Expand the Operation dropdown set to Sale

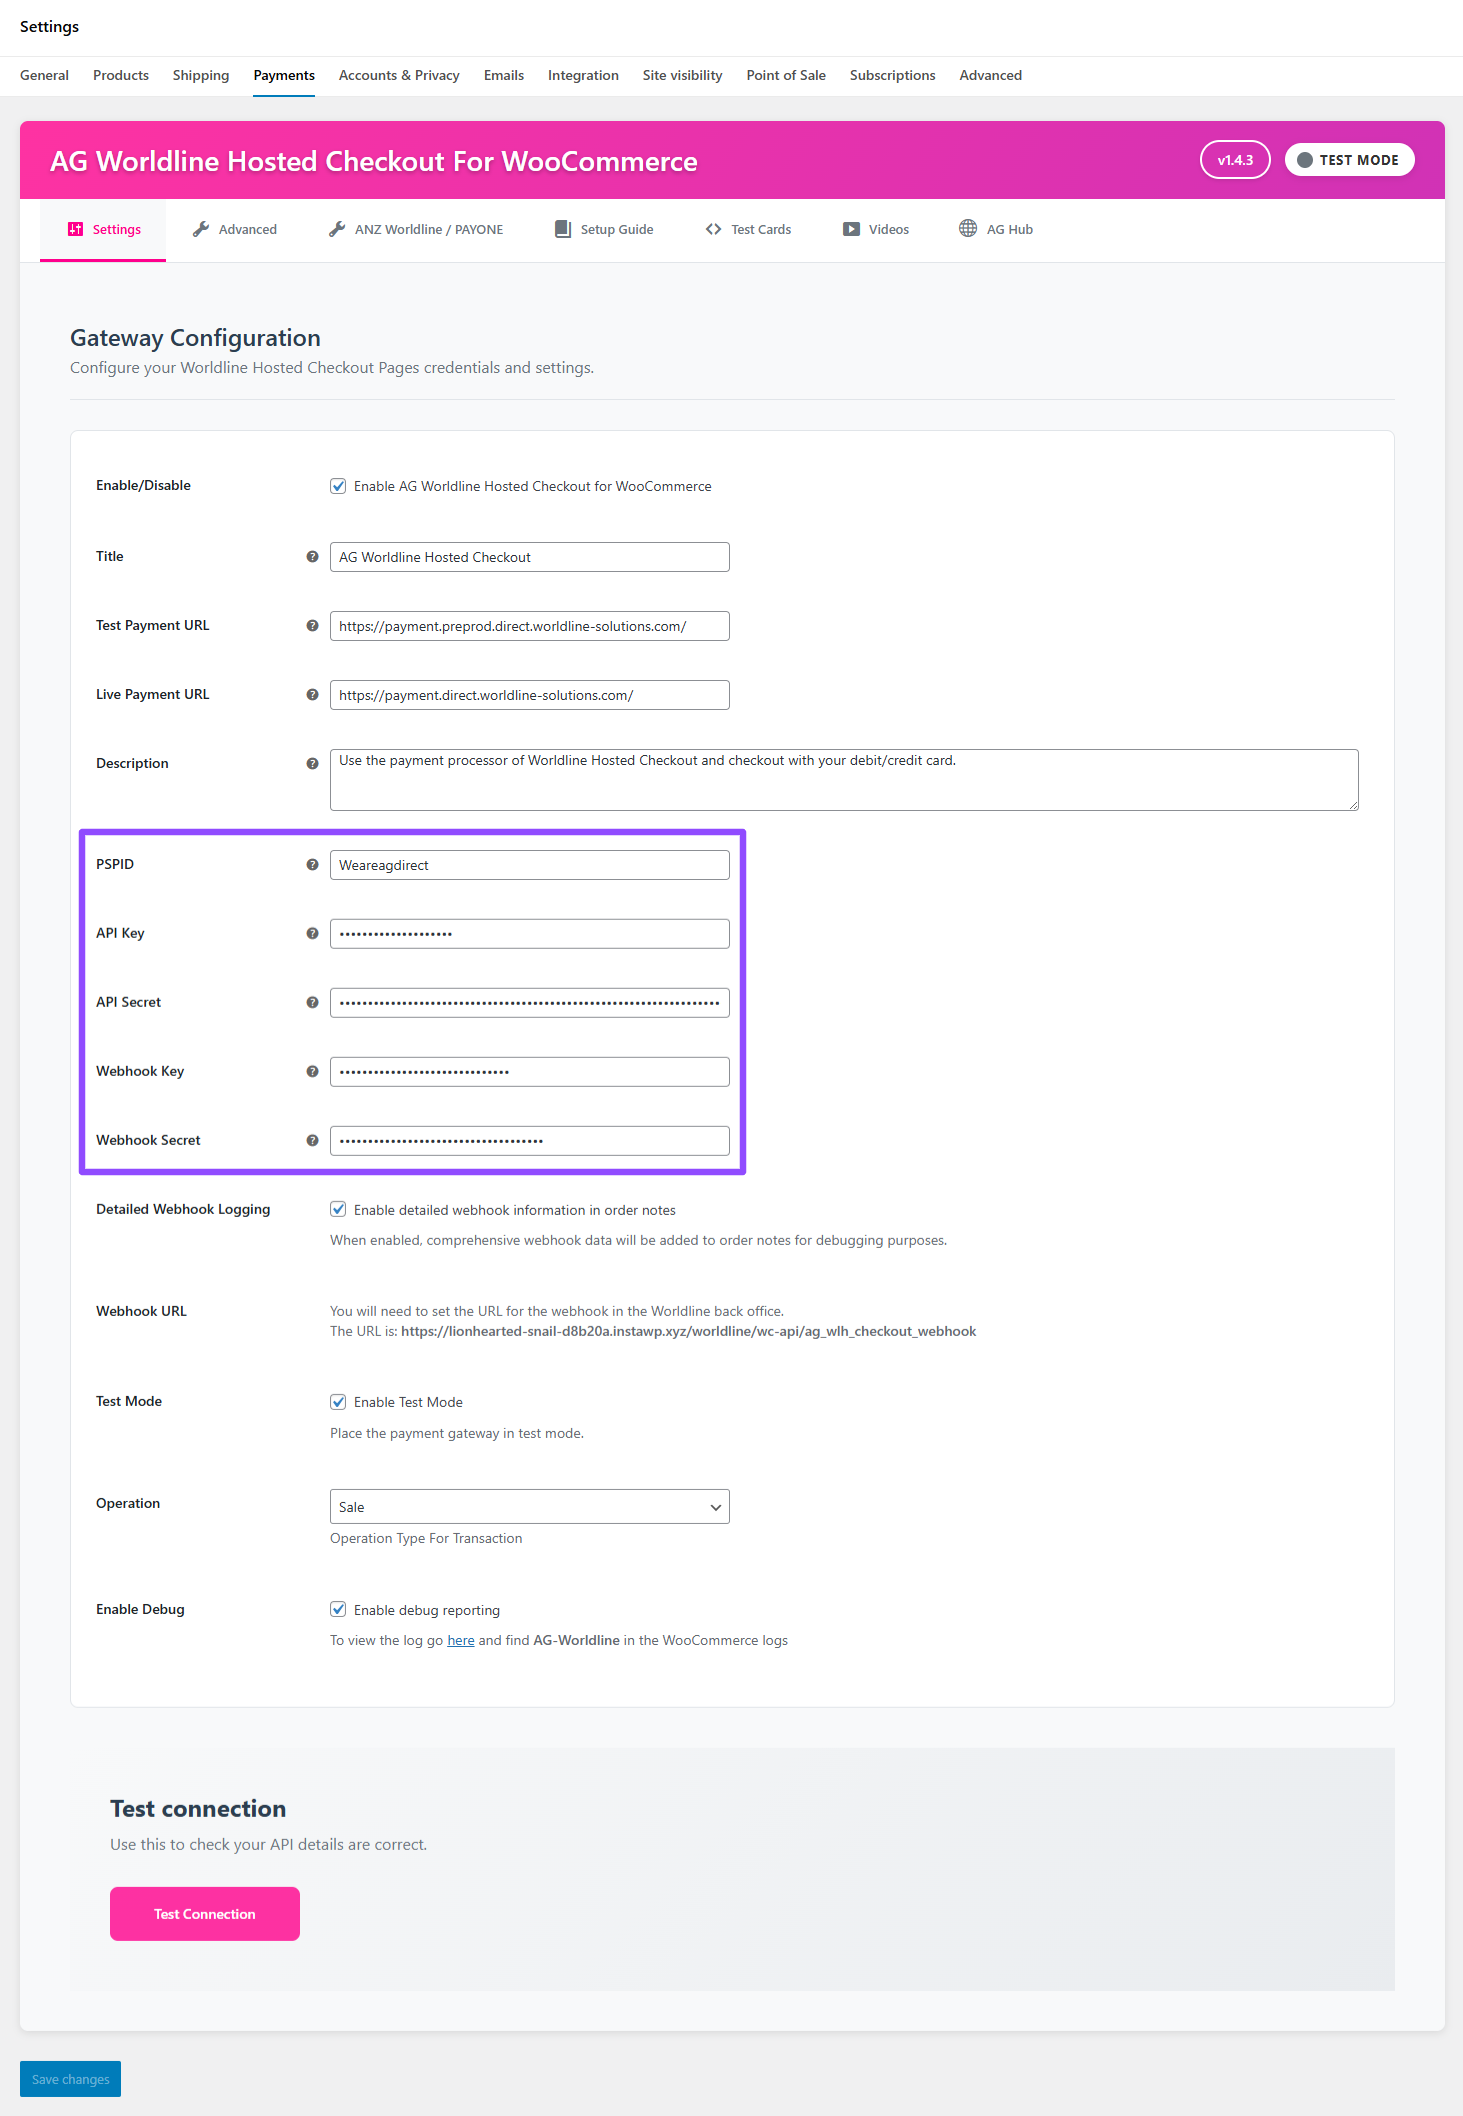tap(529, 1507)
